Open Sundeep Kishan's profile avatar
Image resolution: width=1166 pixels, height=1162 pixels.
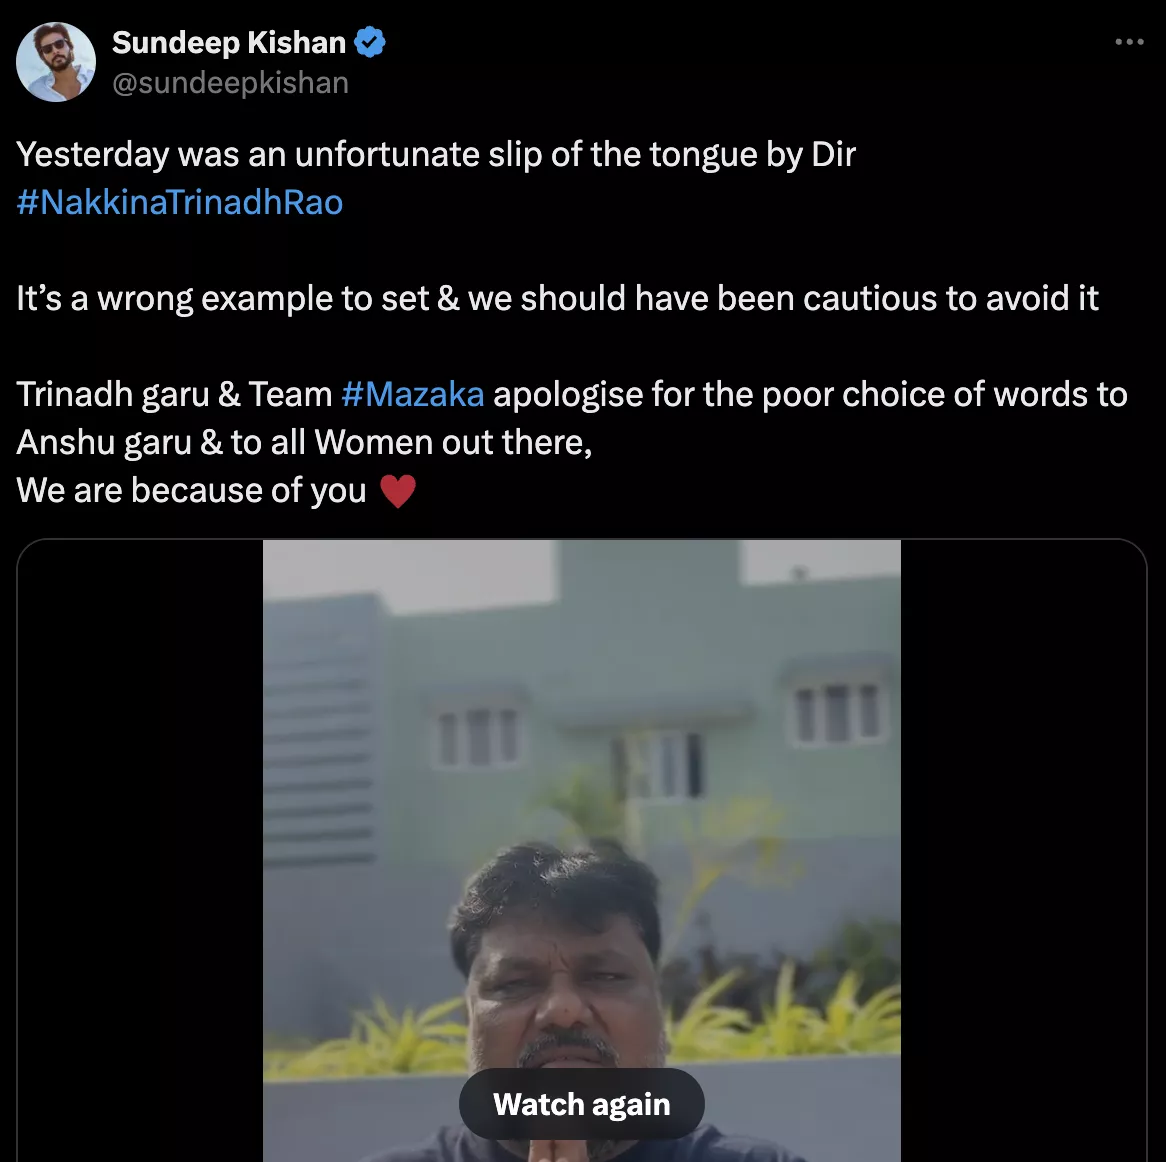(x=56, y=62)
